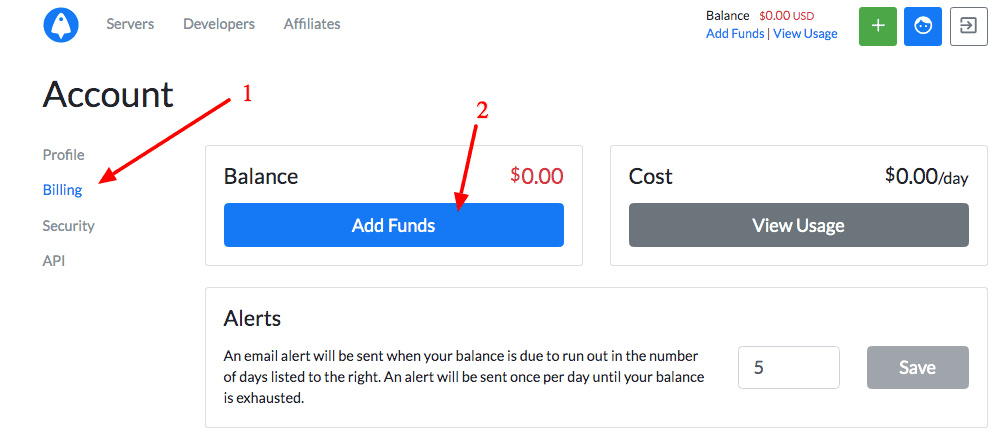Go to the Developers menu item

pyautogui.click(x=219, y=24)
